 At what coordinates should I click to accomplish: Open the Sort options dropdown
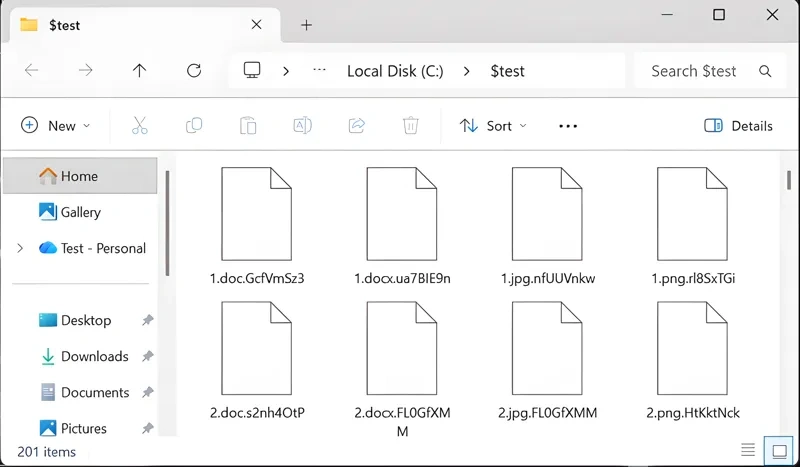[494, 126]
